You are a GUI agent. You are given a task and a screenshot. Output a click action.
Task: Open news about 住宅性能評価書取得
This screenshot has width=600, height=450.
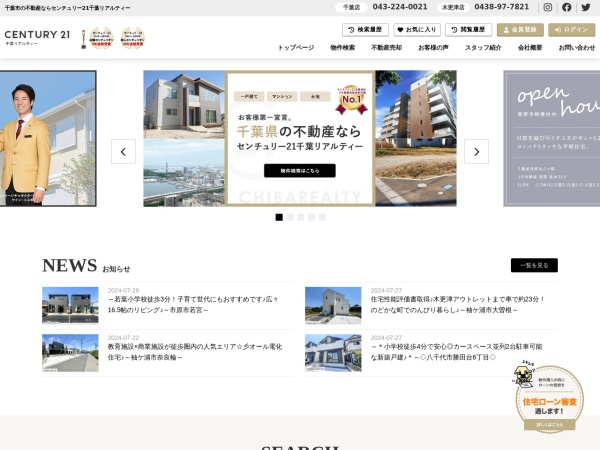(458, 305)
